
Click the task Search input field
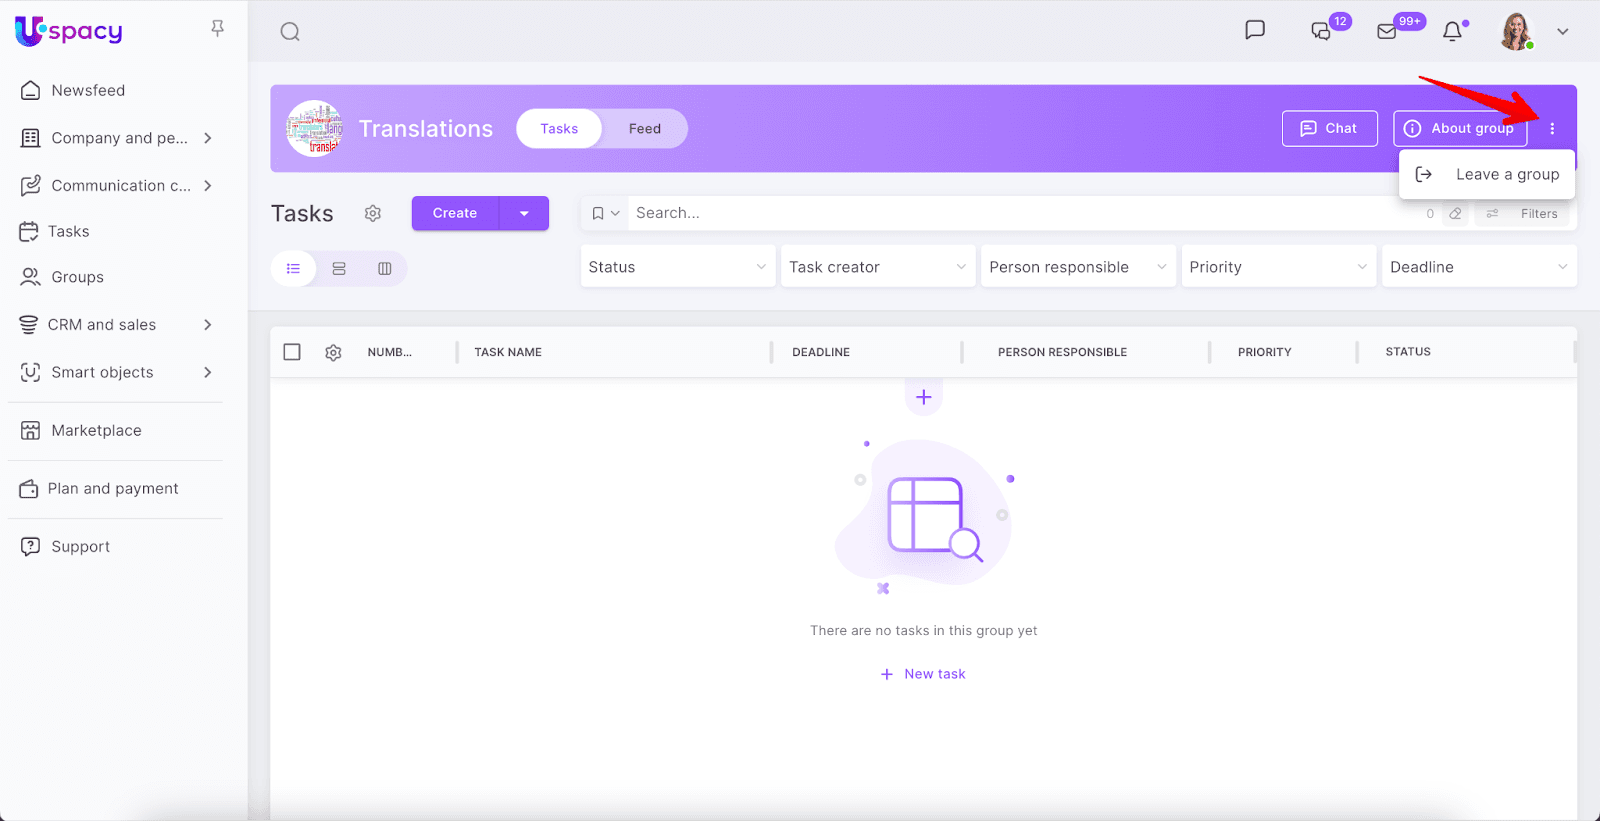pos(1020,214)
